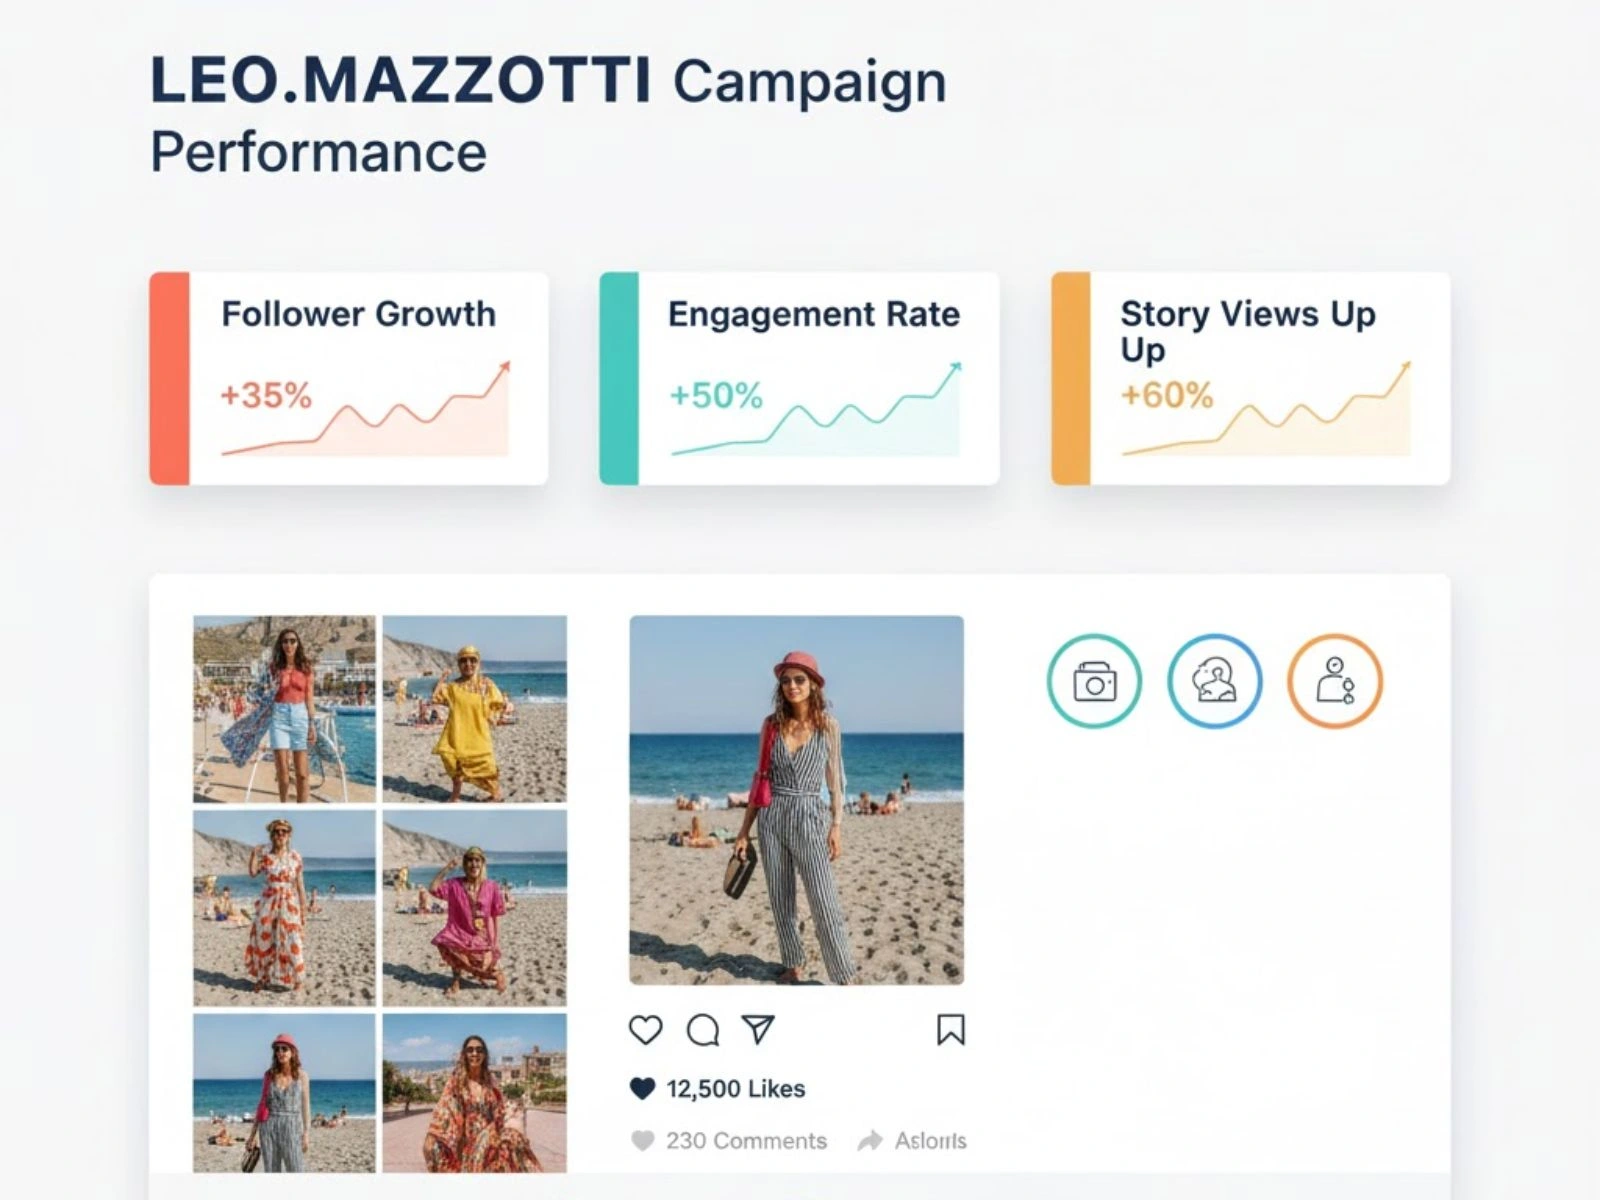Open the large striped jumpsuit post image
The height and width of the screenshot is (1200, 1600).
point(796,800)
